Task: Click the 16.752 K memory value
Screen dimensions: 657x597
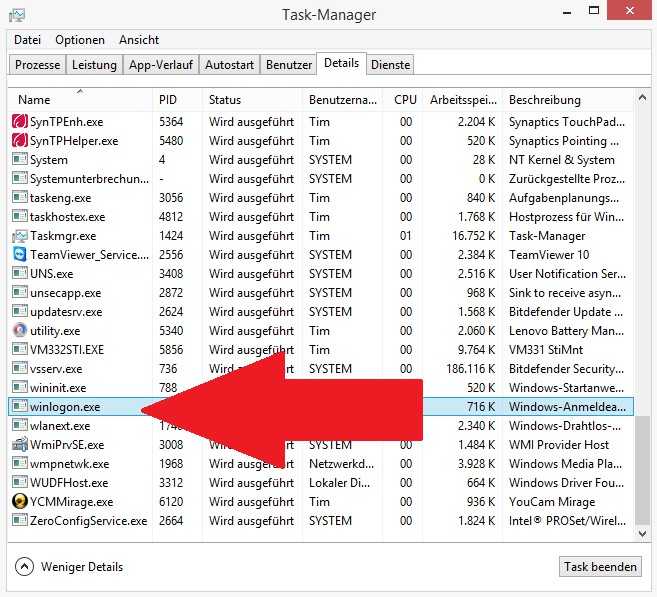Action: point(473,236)
